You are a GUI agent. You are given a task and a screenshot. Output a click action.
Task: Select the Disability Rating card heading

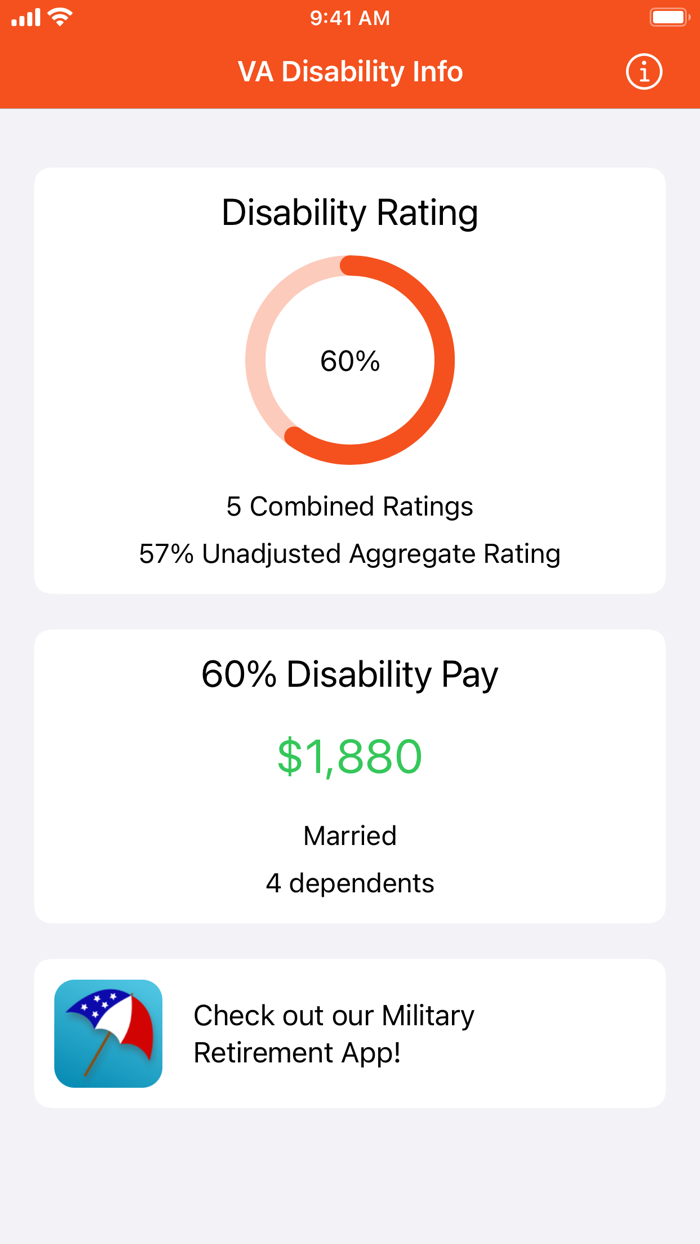click(x=350, y=212)
